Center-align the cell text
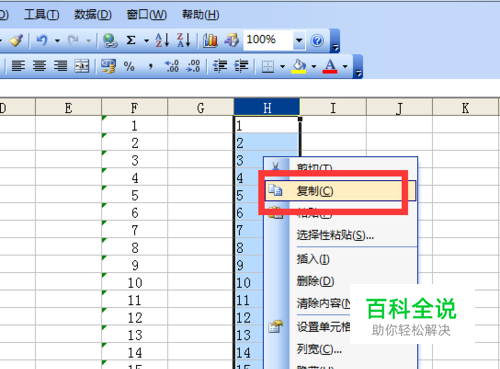This screenshot has width=500, height=369. [39, 66]
